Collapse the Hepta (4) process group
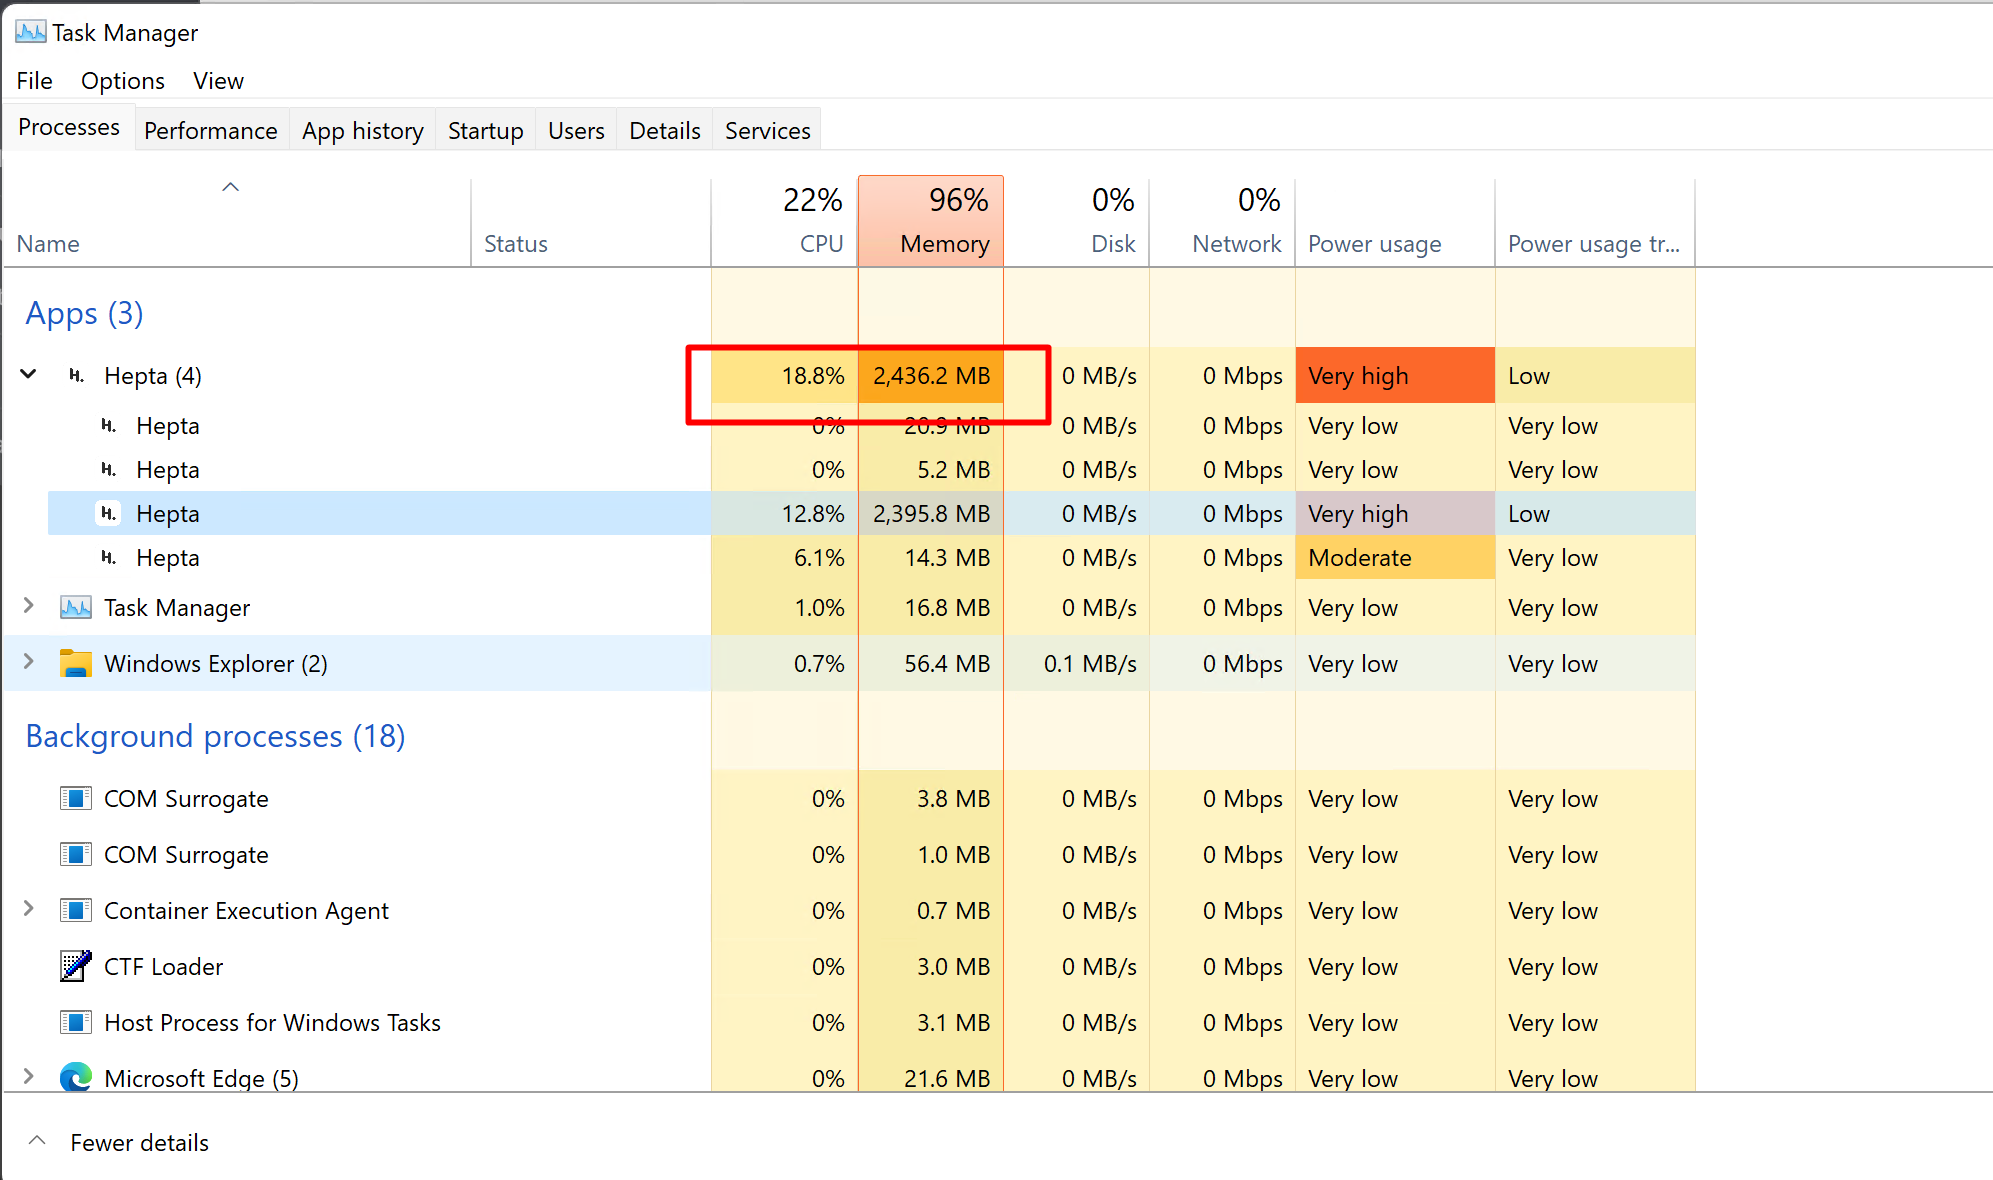This screenshot has height=1180, width=1993. [x=29, y=374]
